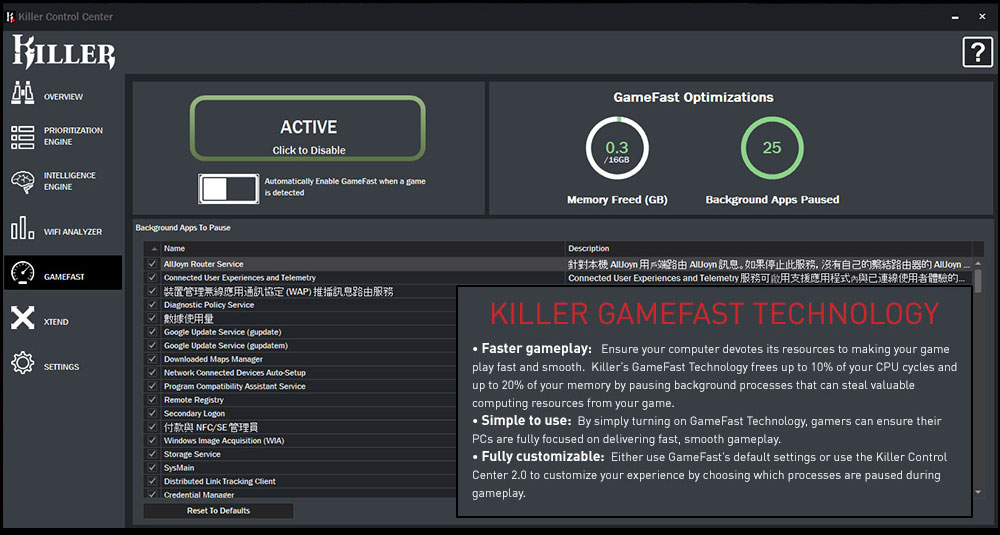The height and width of the screenshot is (535, 1000).
Task: Go to Intelligence Engine menu label
Action: coord(70,181)
